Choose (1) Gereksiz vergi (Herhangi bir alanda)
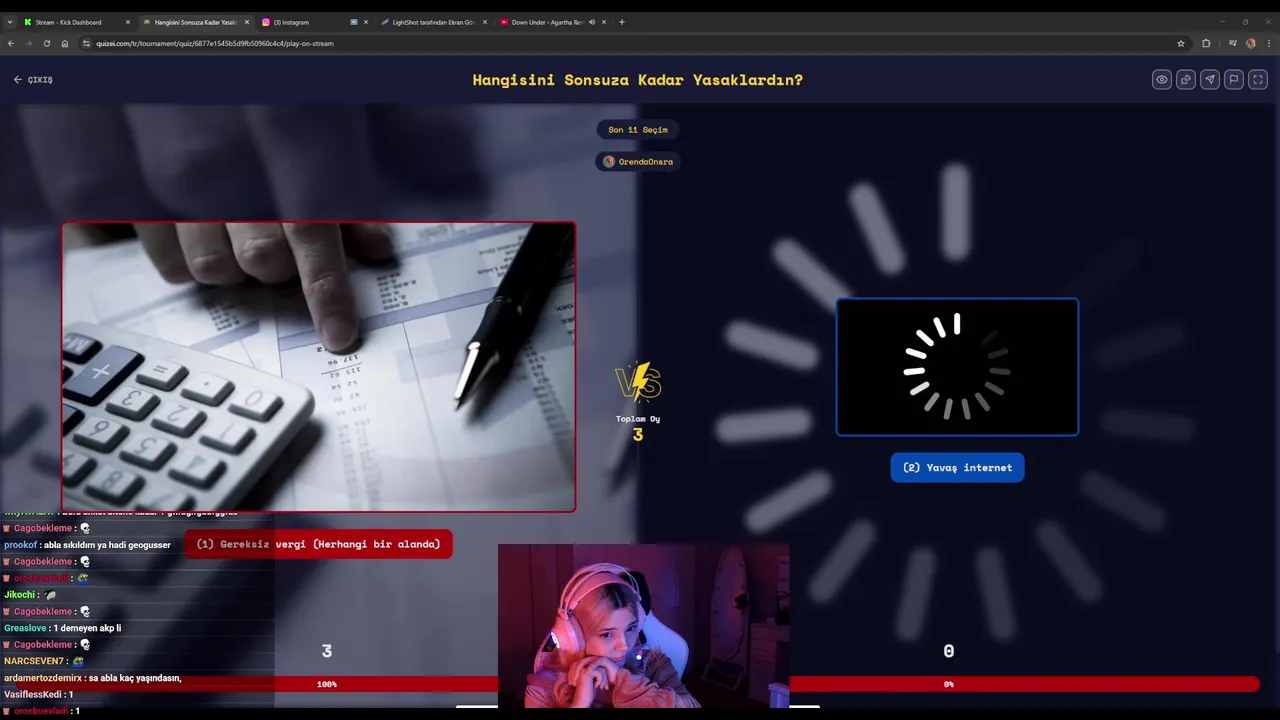This screenshot has width=1280, height=720. pyautogui.click(x=318, y=544)
